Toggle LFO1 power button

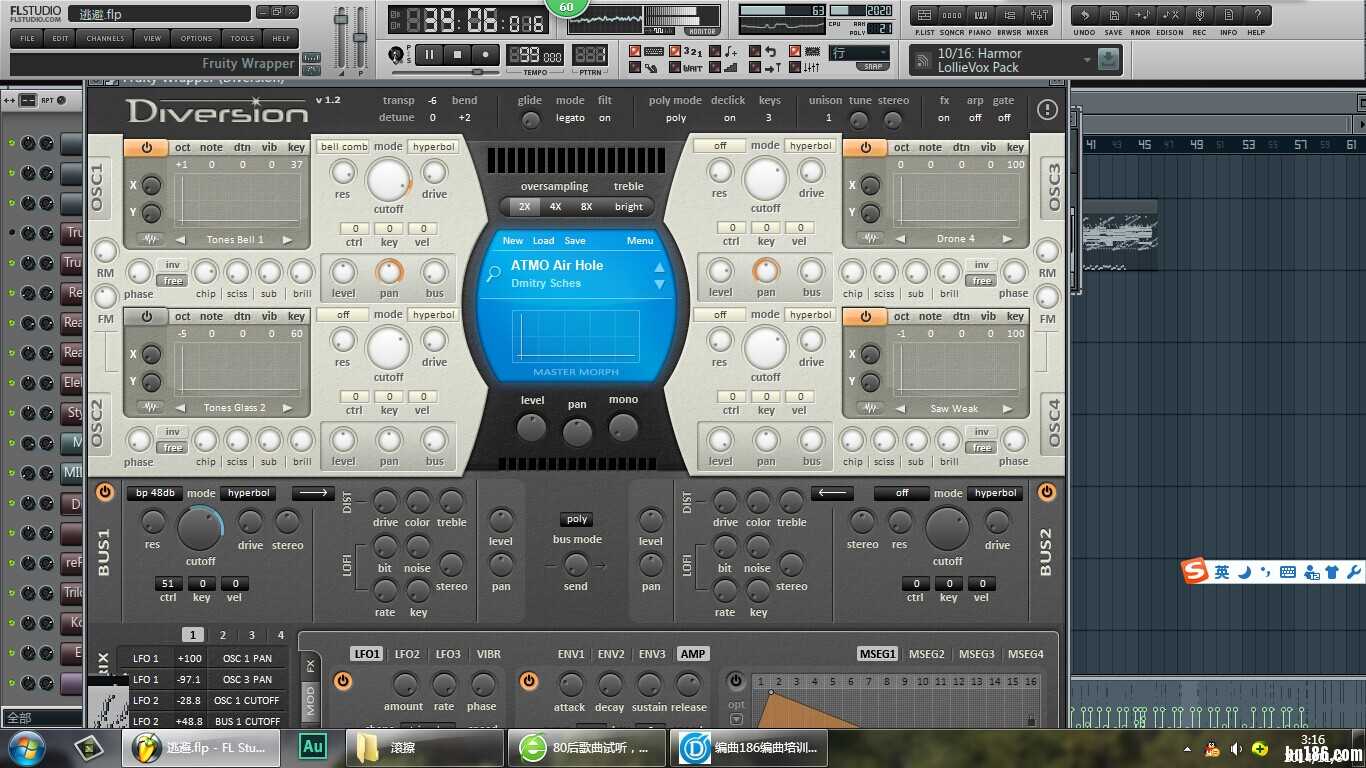pyautogui.click(x=342, y=681)
